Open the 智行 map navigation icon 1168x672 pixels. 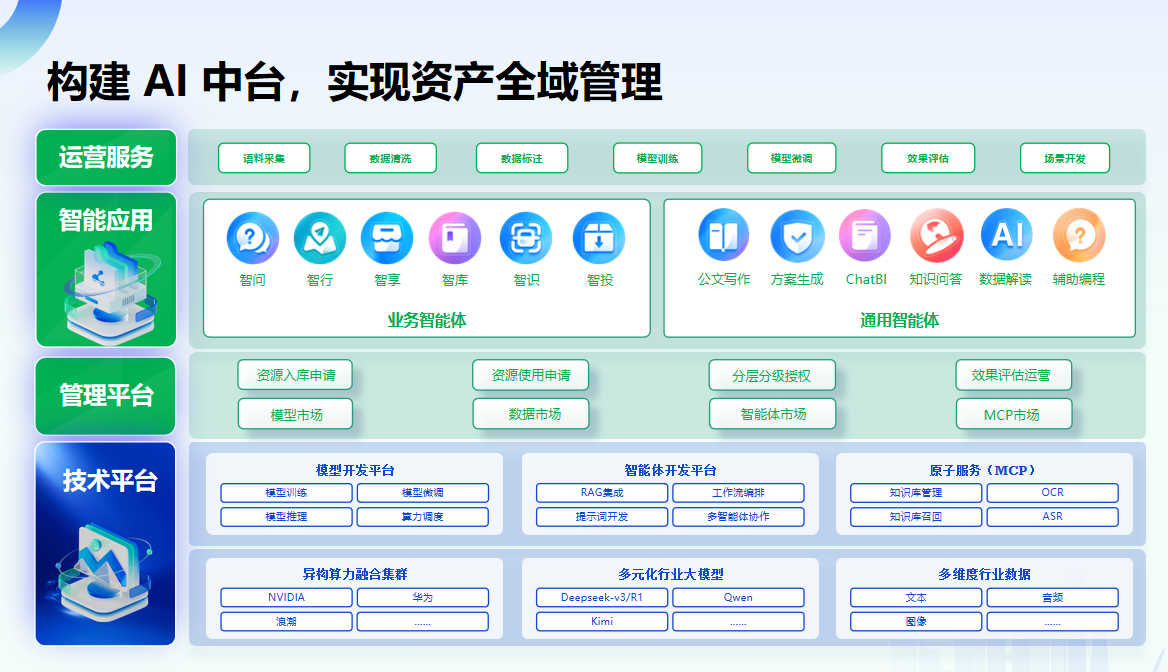[x=320, y=238]
